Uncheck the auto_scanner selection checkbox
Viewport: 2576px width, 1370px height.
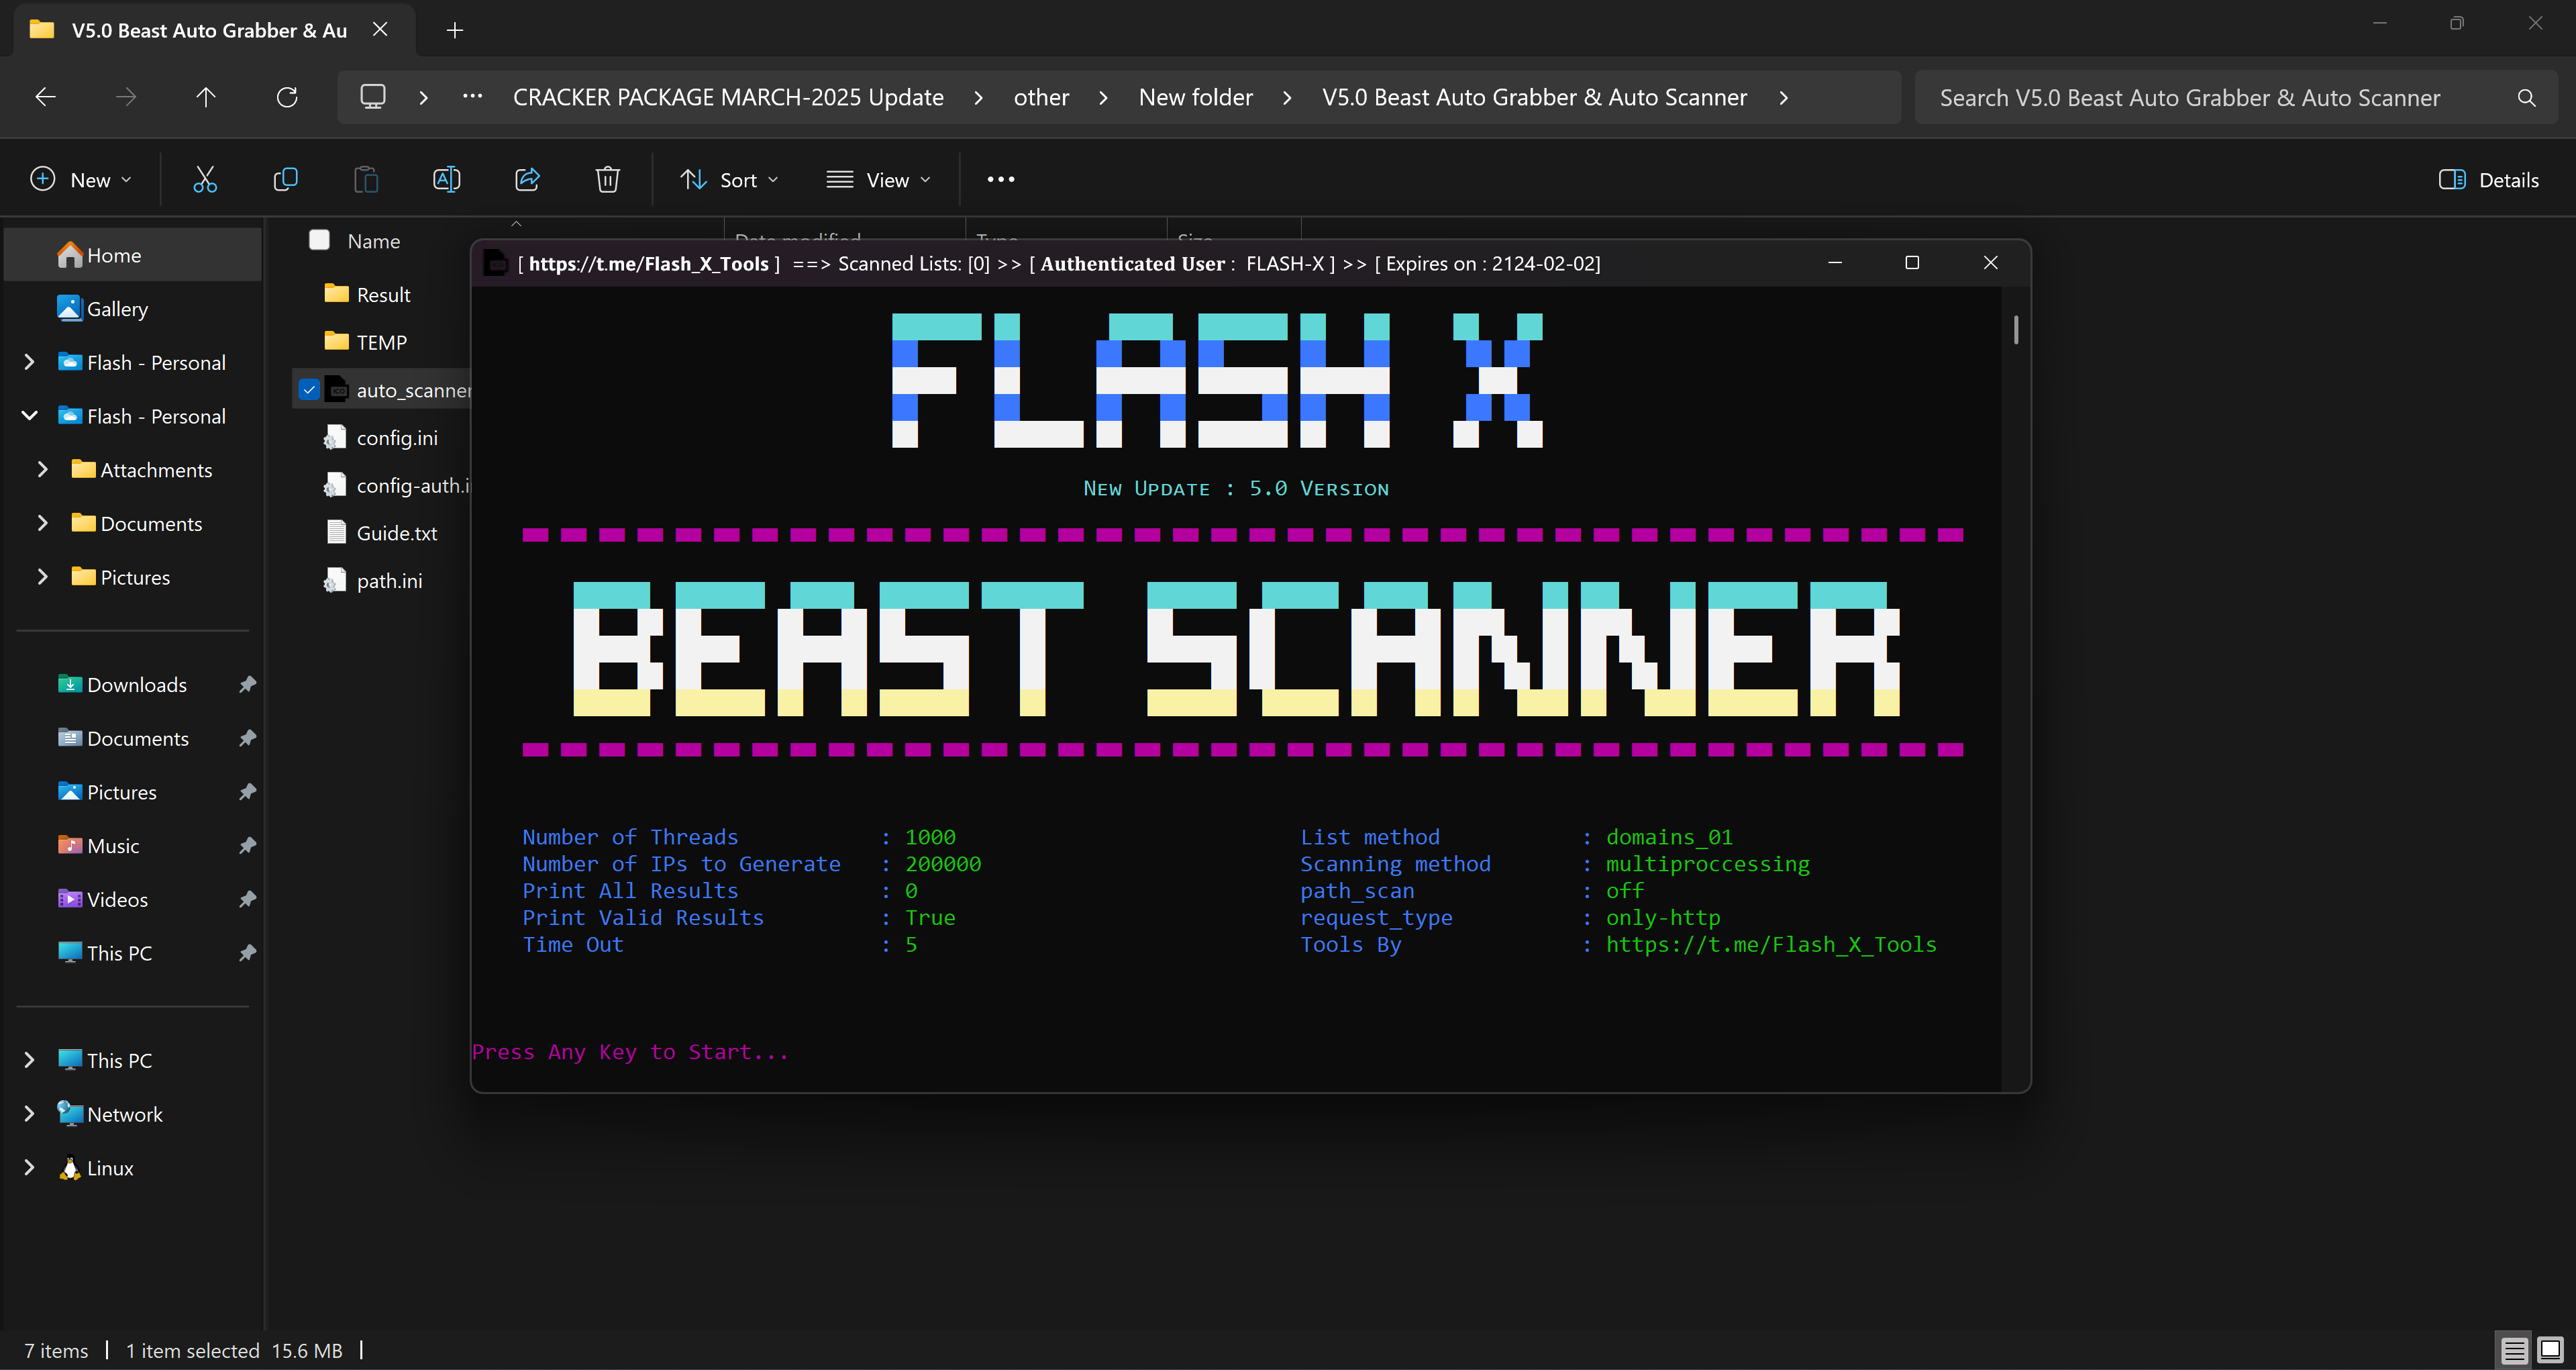tap(309, 389)
